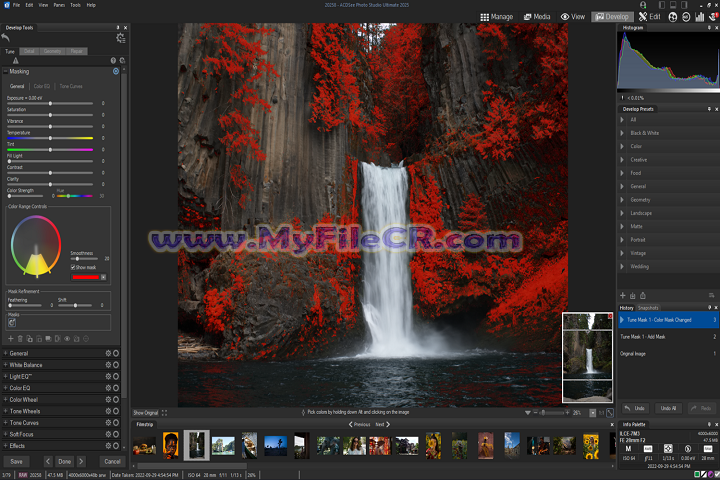Viewport: 720px width, 480px height.
Task: Close the Masking group with blue circle icon
Action: tap(116, 71)
